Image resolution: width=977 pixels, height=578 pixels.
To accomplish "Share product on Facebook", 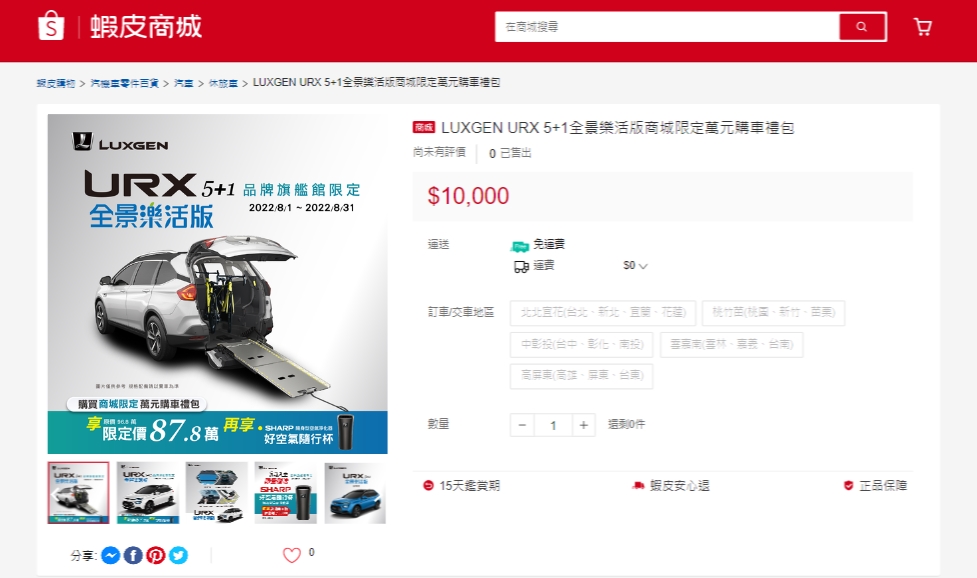I will (x=133, y=555).
